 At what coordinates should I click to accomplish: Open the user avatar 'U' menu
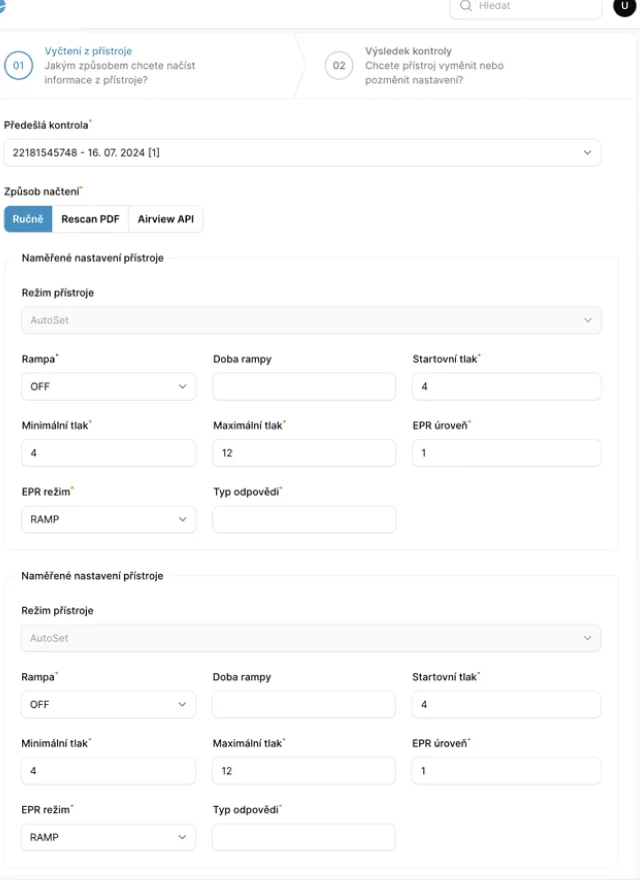coord(624,6)
